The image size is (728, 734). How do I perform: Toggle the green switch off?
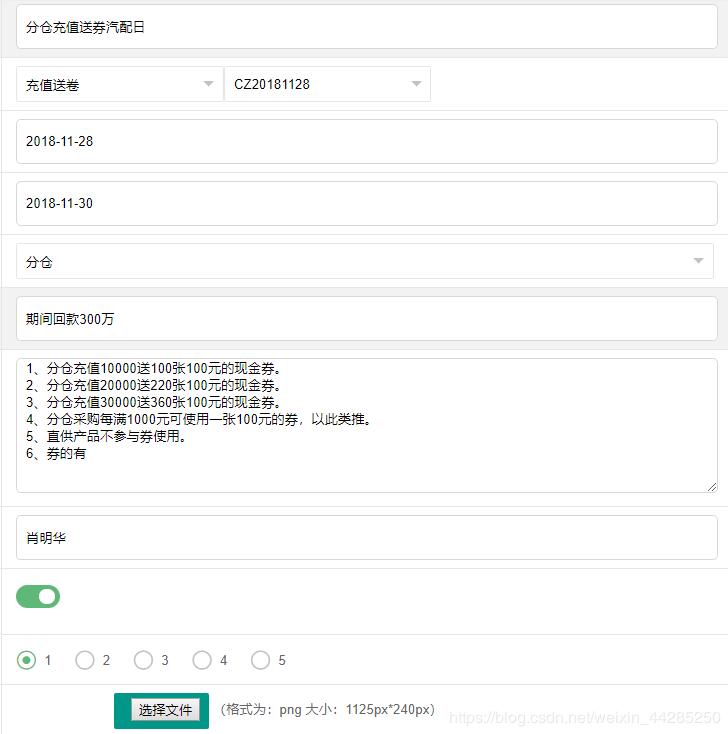pos(38,596)
